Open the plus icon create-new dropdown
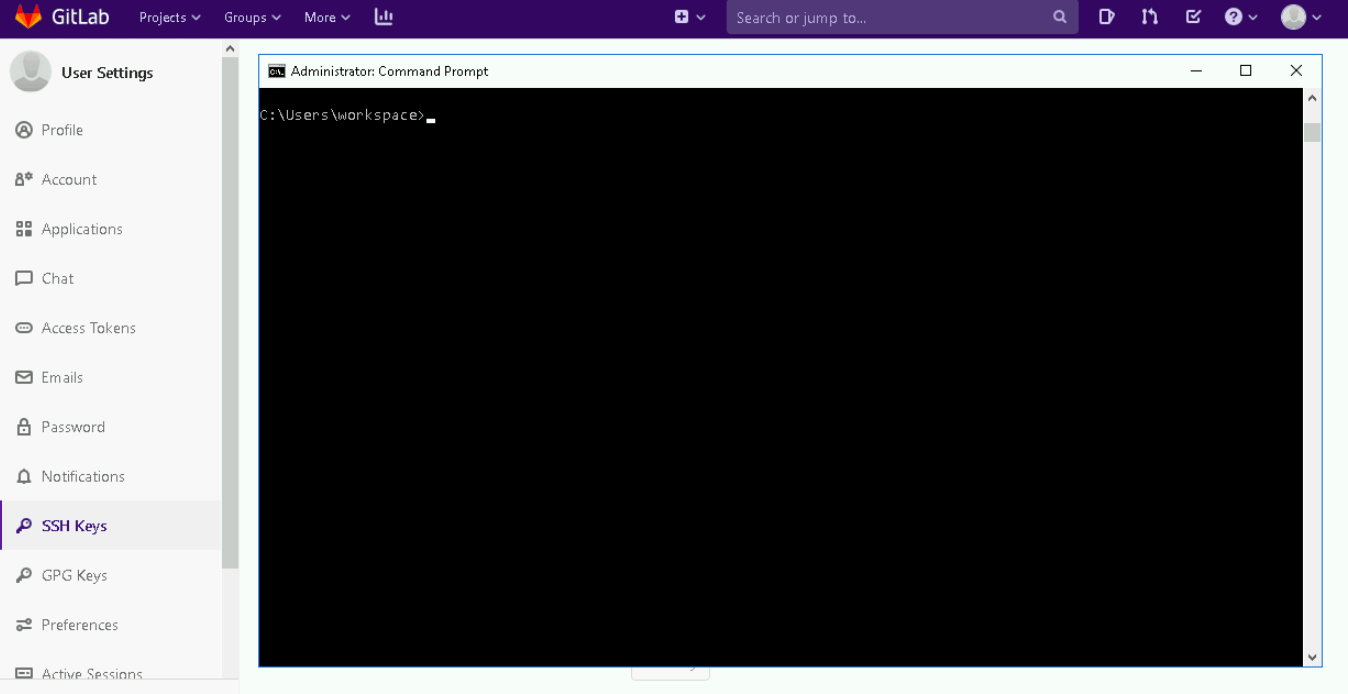The image size is (1348, 694). pos(689,17)
